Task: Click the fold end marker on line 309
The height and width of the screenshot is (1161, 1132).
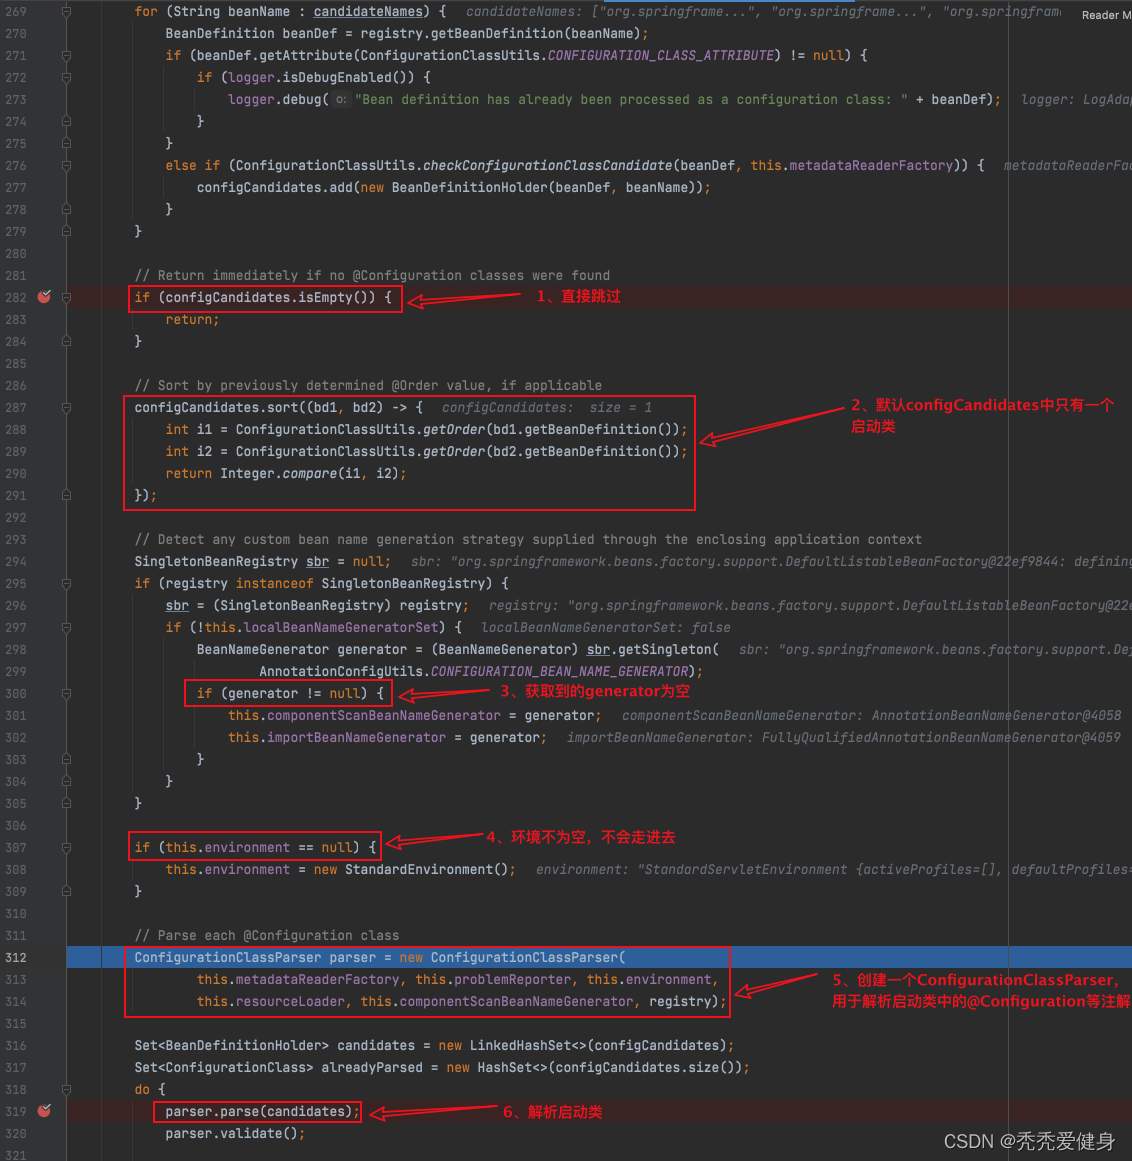Action: [67, 891]
